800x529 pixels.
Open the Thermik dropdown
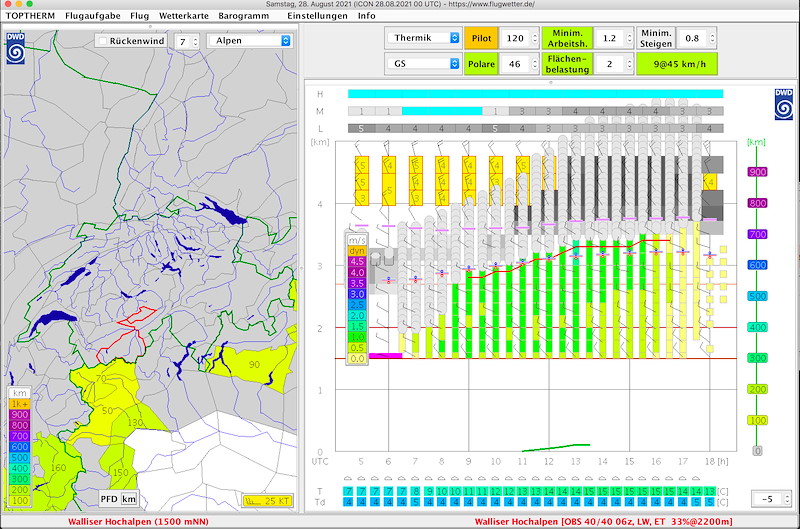[x=422, y=38]
